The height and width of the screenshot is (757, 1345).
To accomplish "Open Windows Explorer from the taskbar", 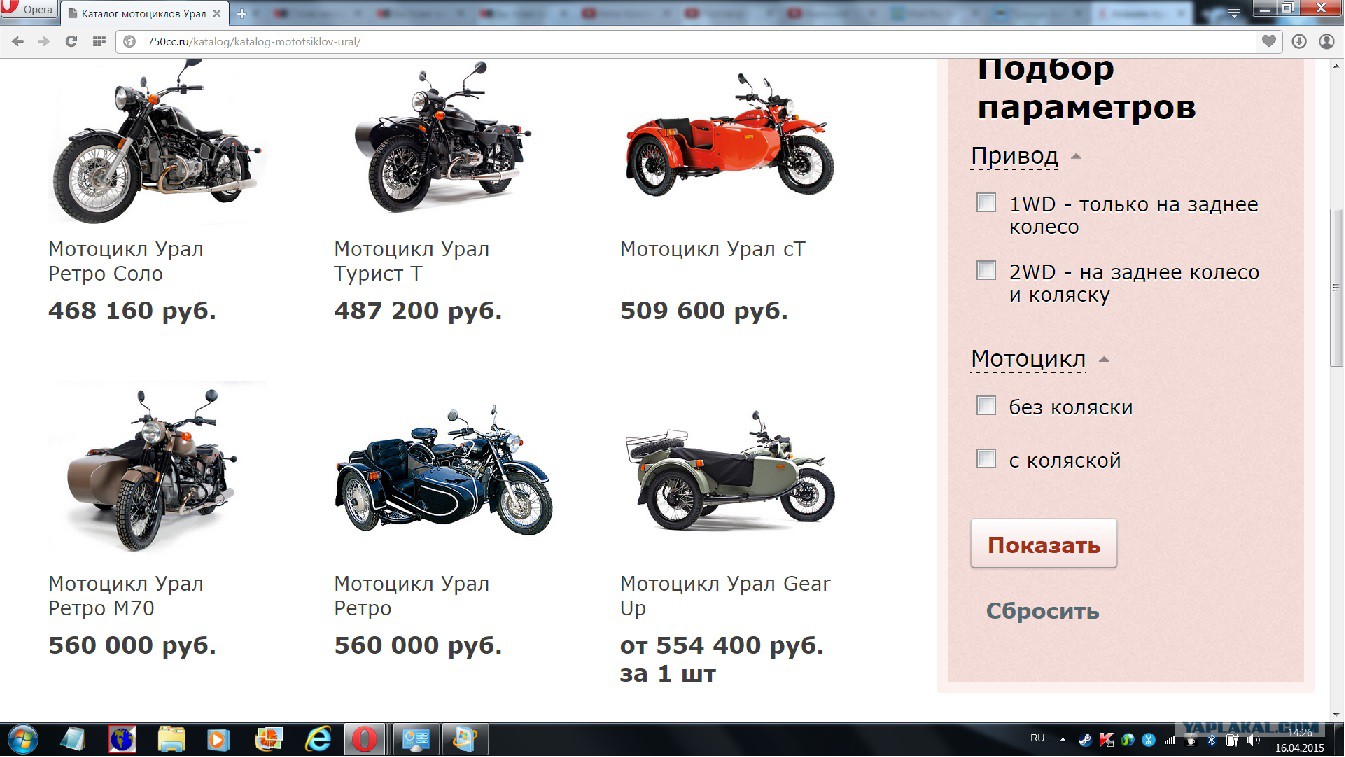I will [171, 740].
